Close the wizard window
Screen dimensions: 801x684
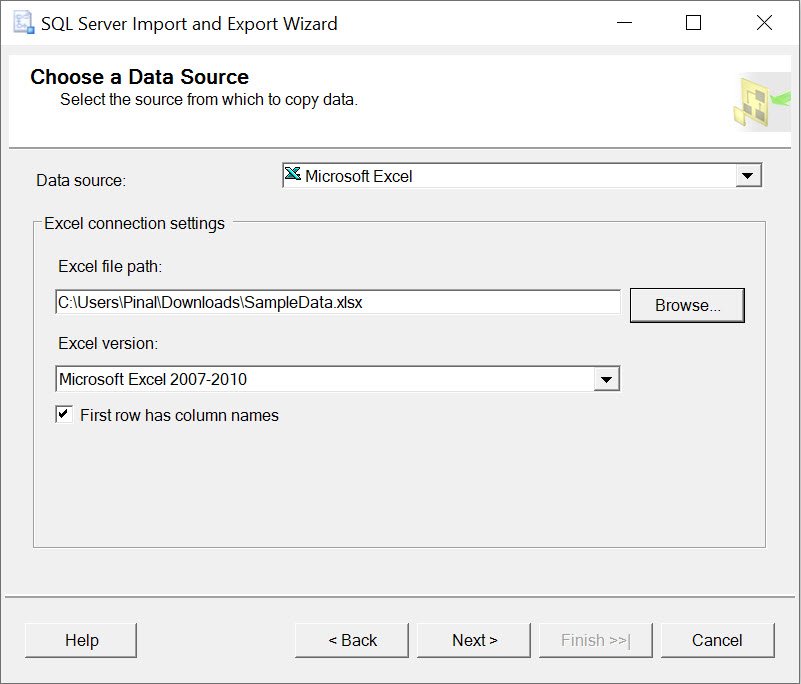[x=764, y=23]
